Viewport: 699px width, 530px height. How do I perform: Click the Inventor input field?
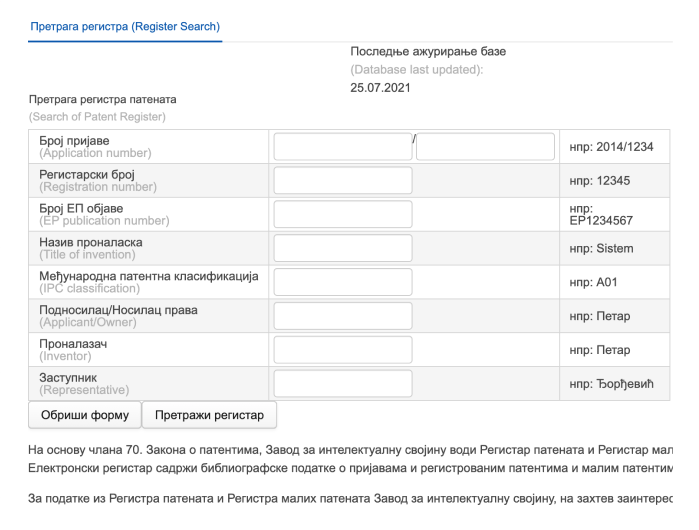342,350
